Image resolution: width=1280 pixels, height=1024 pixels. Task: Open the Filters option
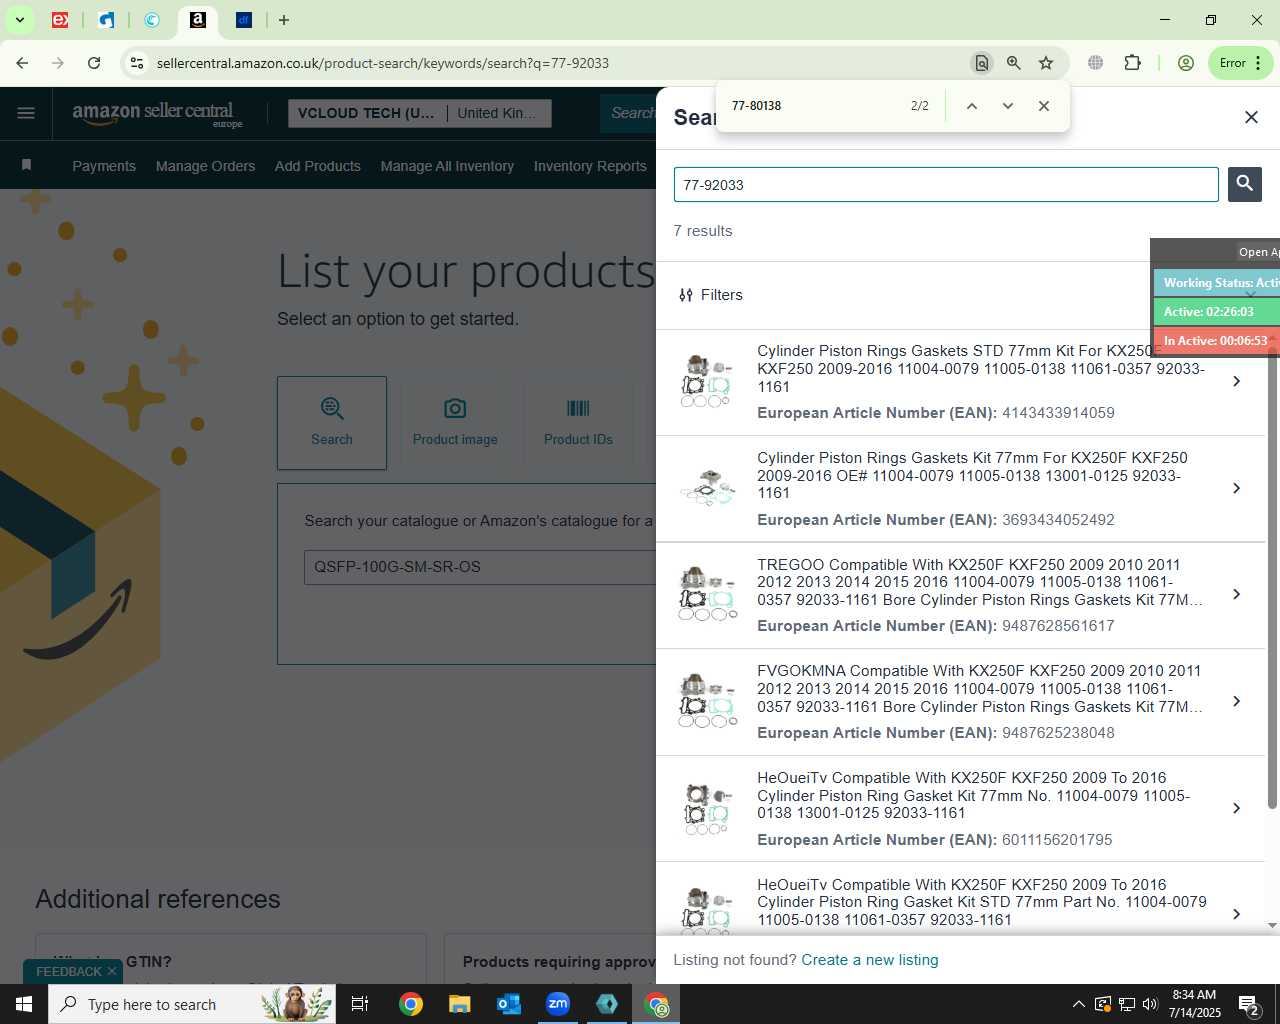(x=710, y=295)
